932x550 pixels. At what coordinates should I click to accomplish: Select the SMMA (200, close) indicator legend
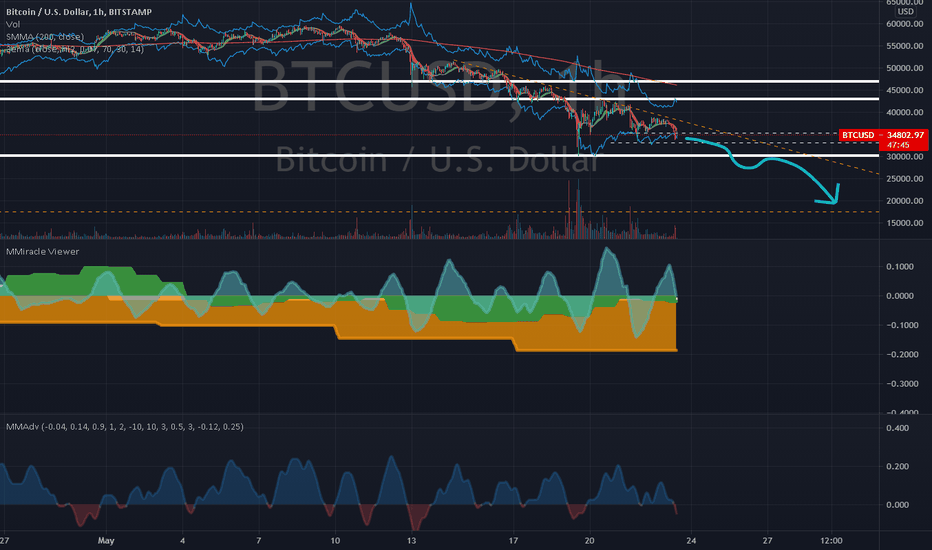click(45, 37)
